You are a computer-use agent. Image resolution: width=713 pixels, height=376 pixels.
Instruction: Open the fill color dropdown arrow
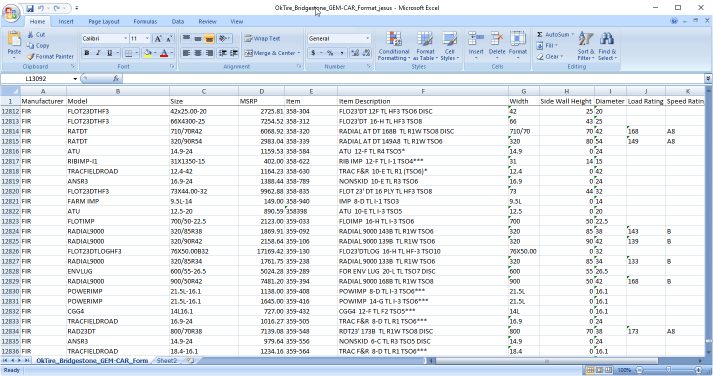point(155,53)
